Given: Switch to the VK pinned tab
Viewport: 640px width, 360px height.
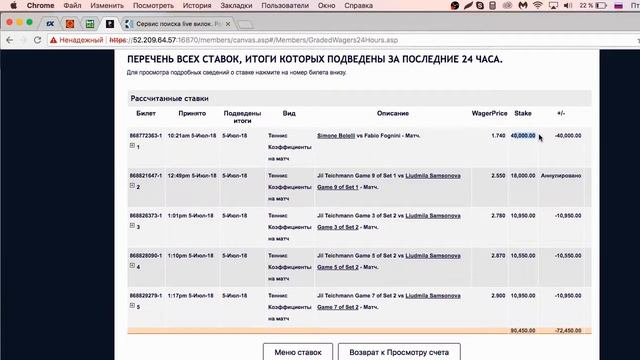Looking at the screenshot, I should pyautogui.click(x=50, y=24).
